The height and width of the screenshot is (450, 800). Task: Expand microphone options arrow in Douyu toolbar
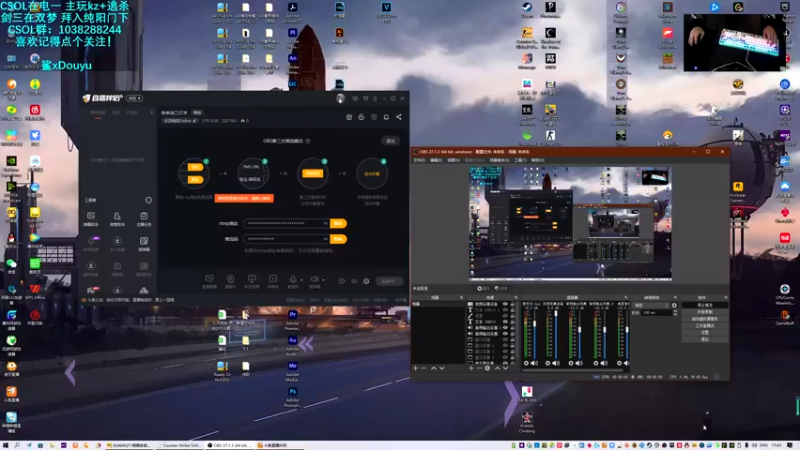302,280
